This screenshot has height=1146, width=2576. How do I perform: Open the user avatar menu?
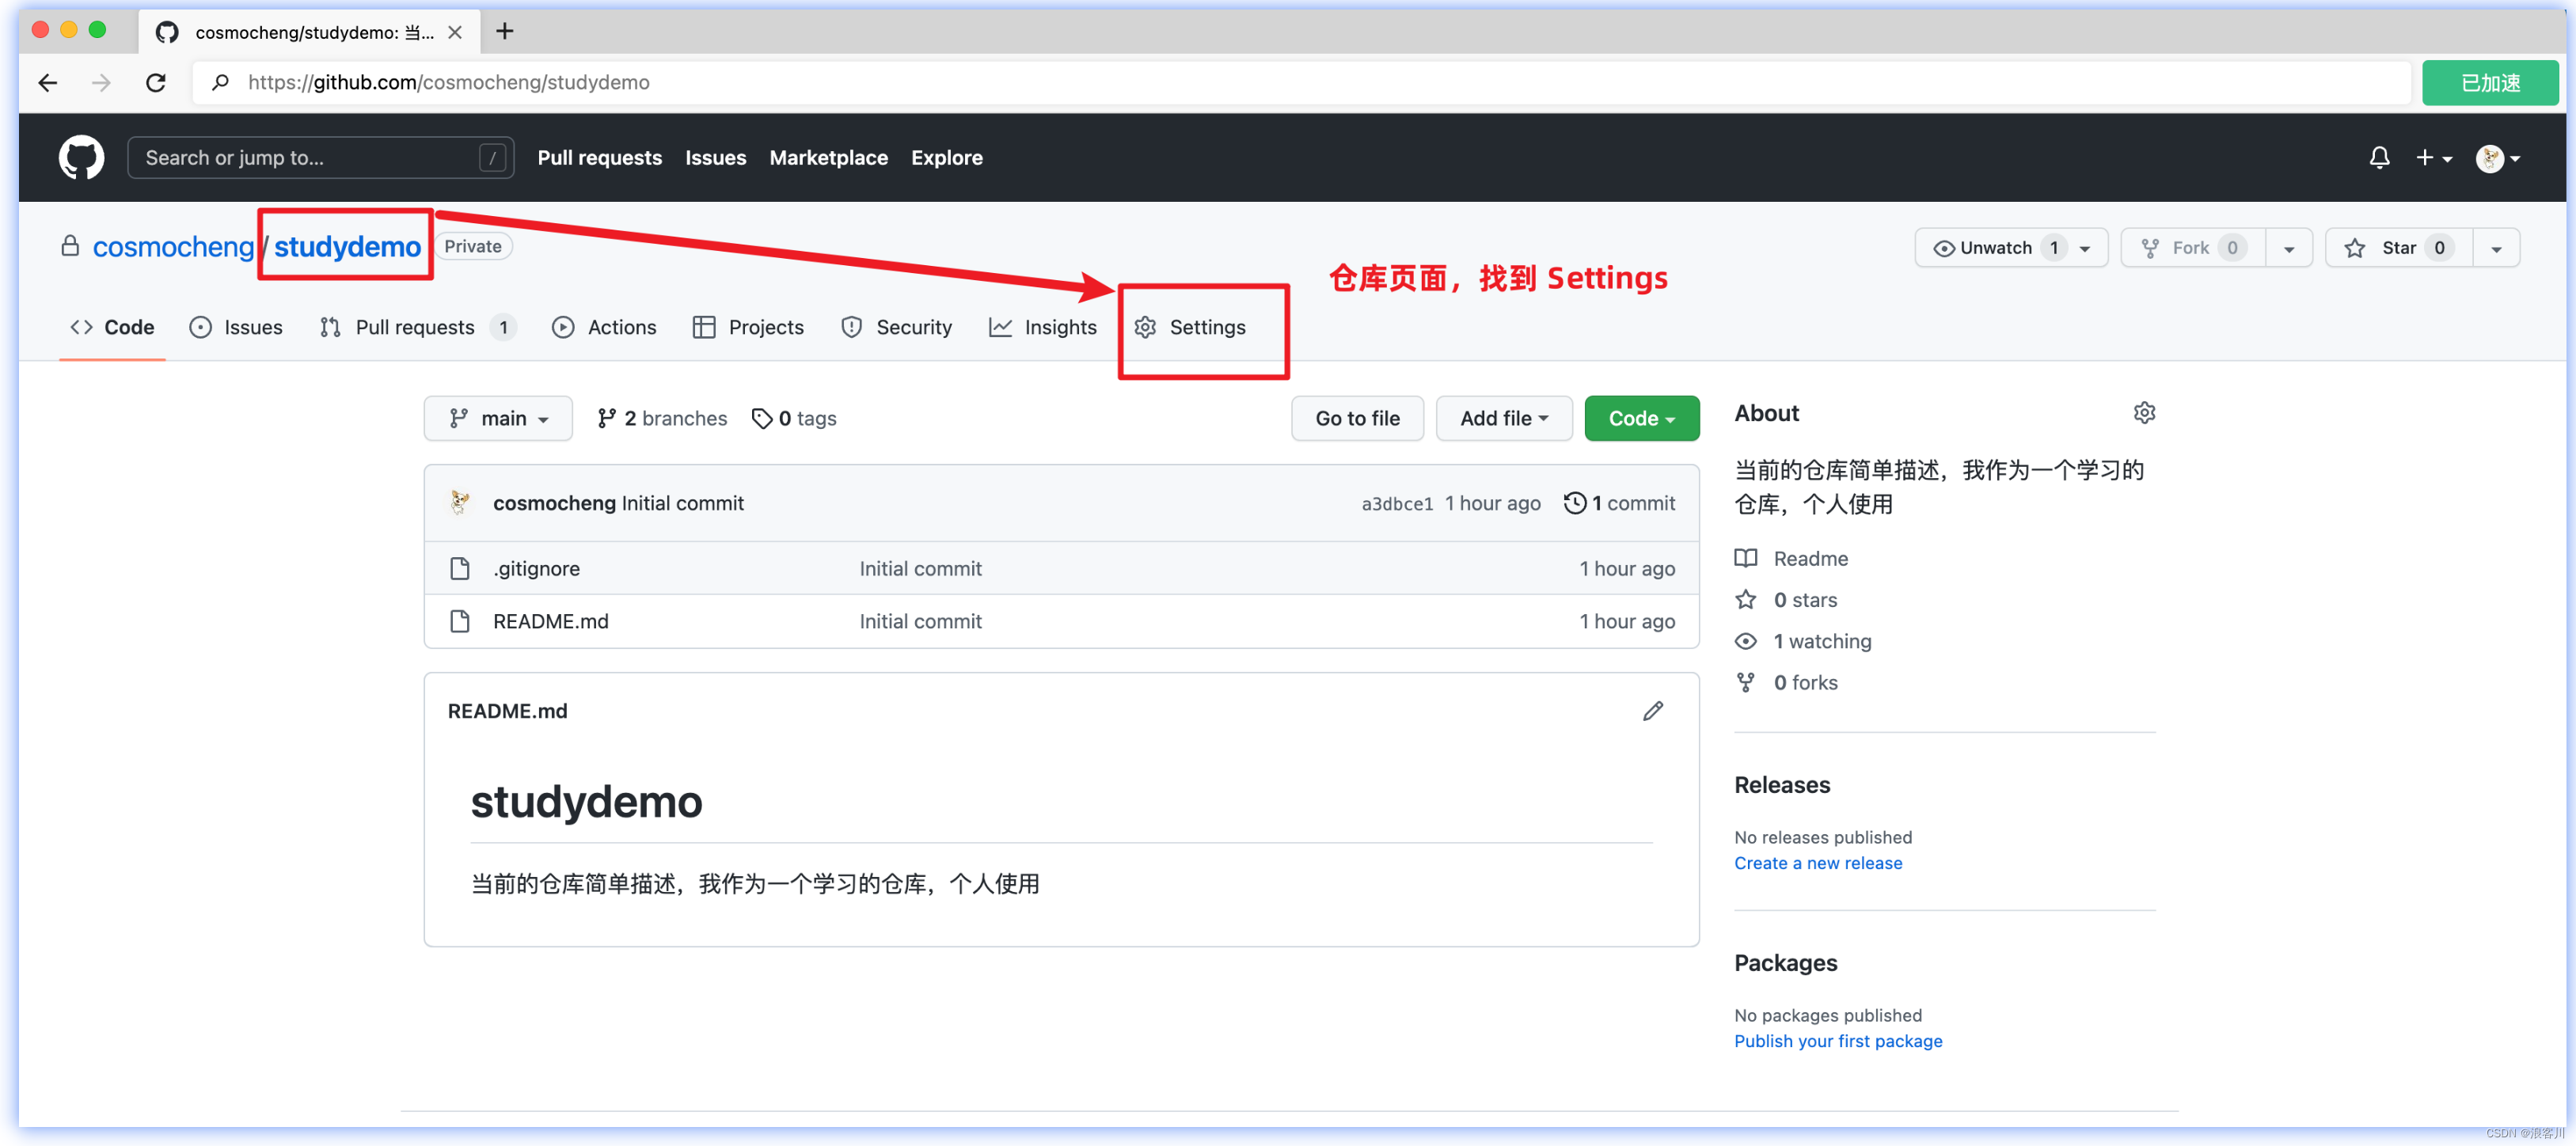[x=2497, y=157]
